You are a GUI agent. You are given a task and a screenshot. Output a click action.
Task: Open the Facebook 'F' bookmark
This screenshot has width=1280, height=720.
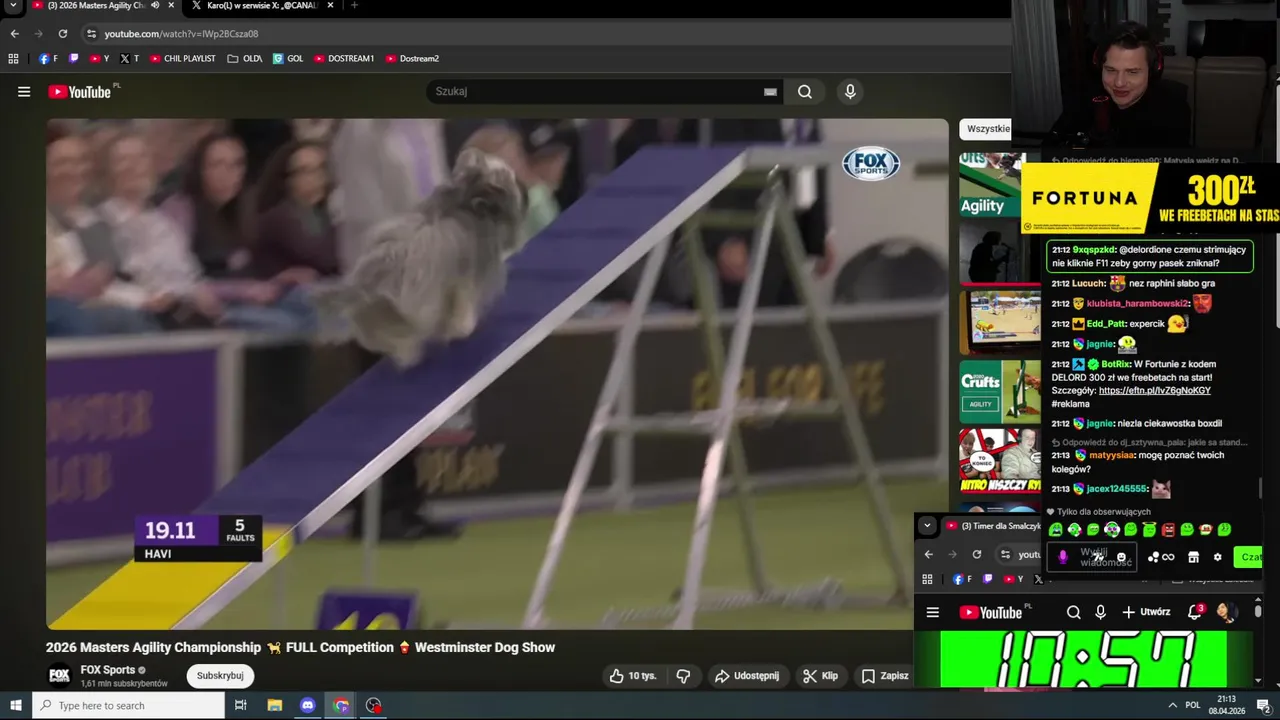coord(48,58)
